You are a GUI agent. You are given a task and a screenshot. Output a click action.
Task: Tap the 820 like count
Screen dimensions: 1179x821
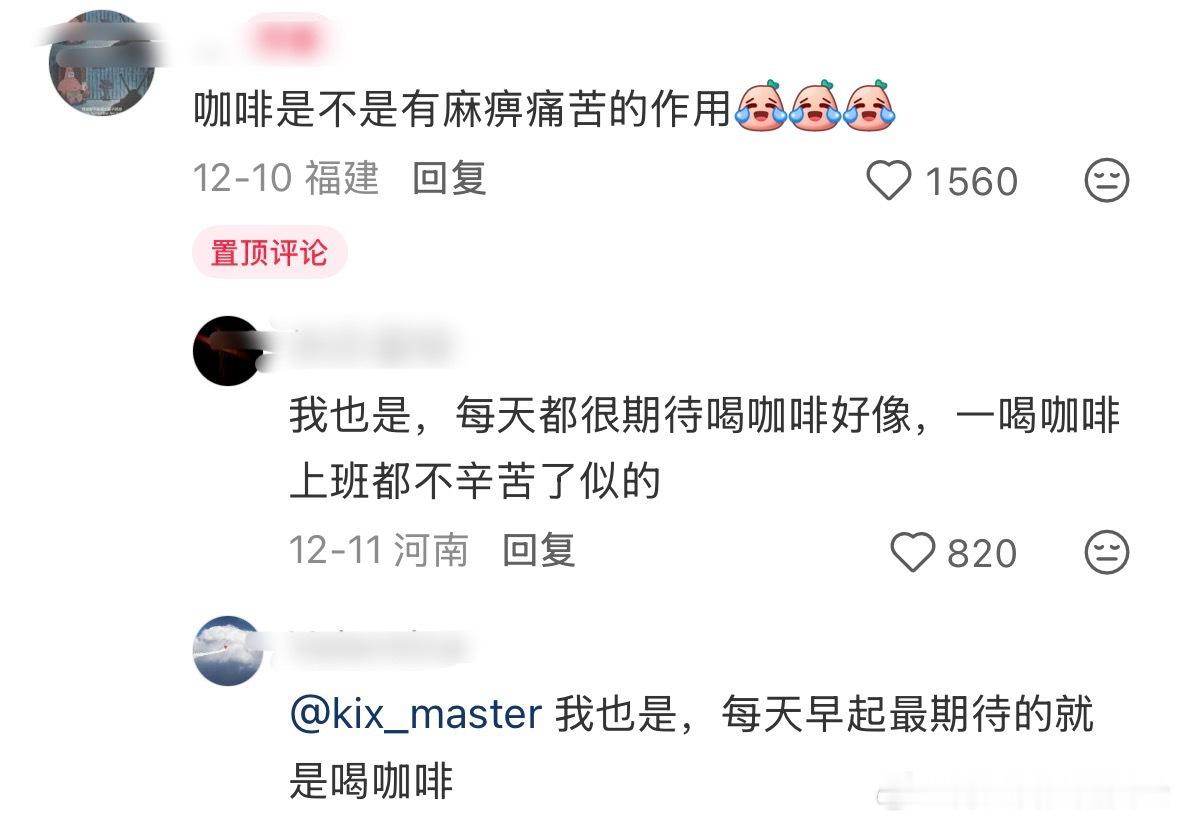tap(982, 553)
